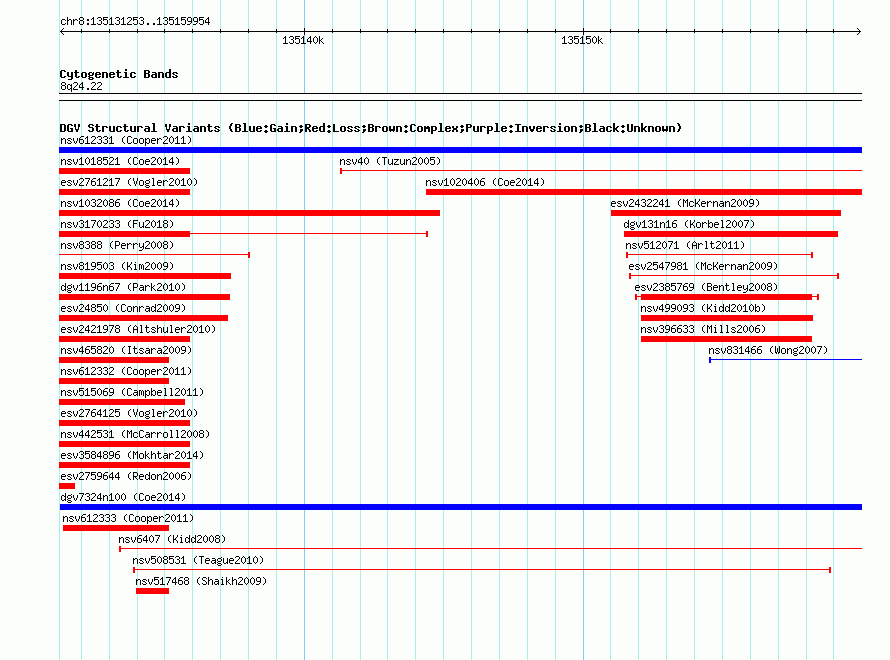Image resolution: width=890 pixels, height=660 pixels.
Task: Click the Cytogenetic Bands track title
Action: click(119, 74)
